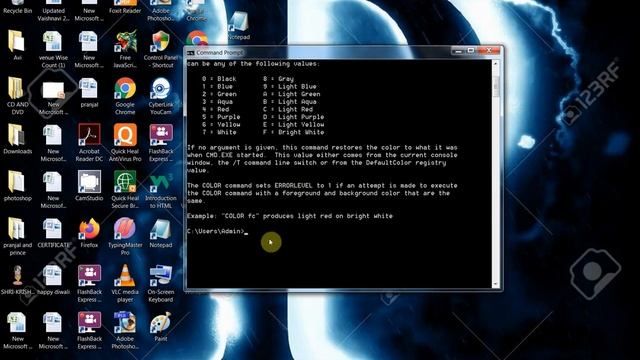The width and height of the screenshot is (640, 360).
Task: Open Quick Heal AntiVirus Pro shortcut
Action: click(x=125, y=143)
